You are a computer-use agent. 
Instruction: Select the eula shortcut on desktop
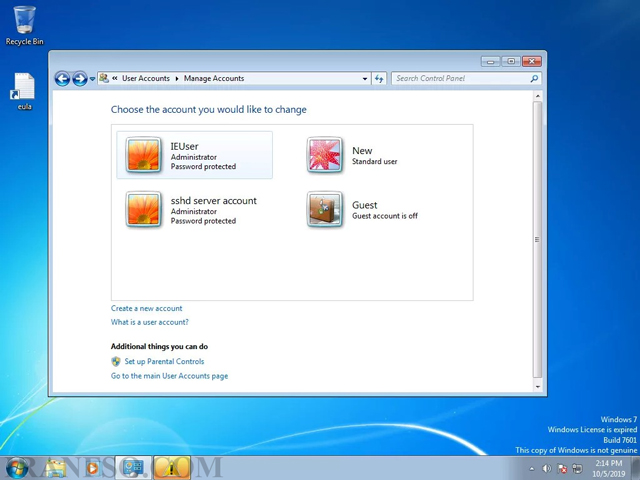pos(24,91)
